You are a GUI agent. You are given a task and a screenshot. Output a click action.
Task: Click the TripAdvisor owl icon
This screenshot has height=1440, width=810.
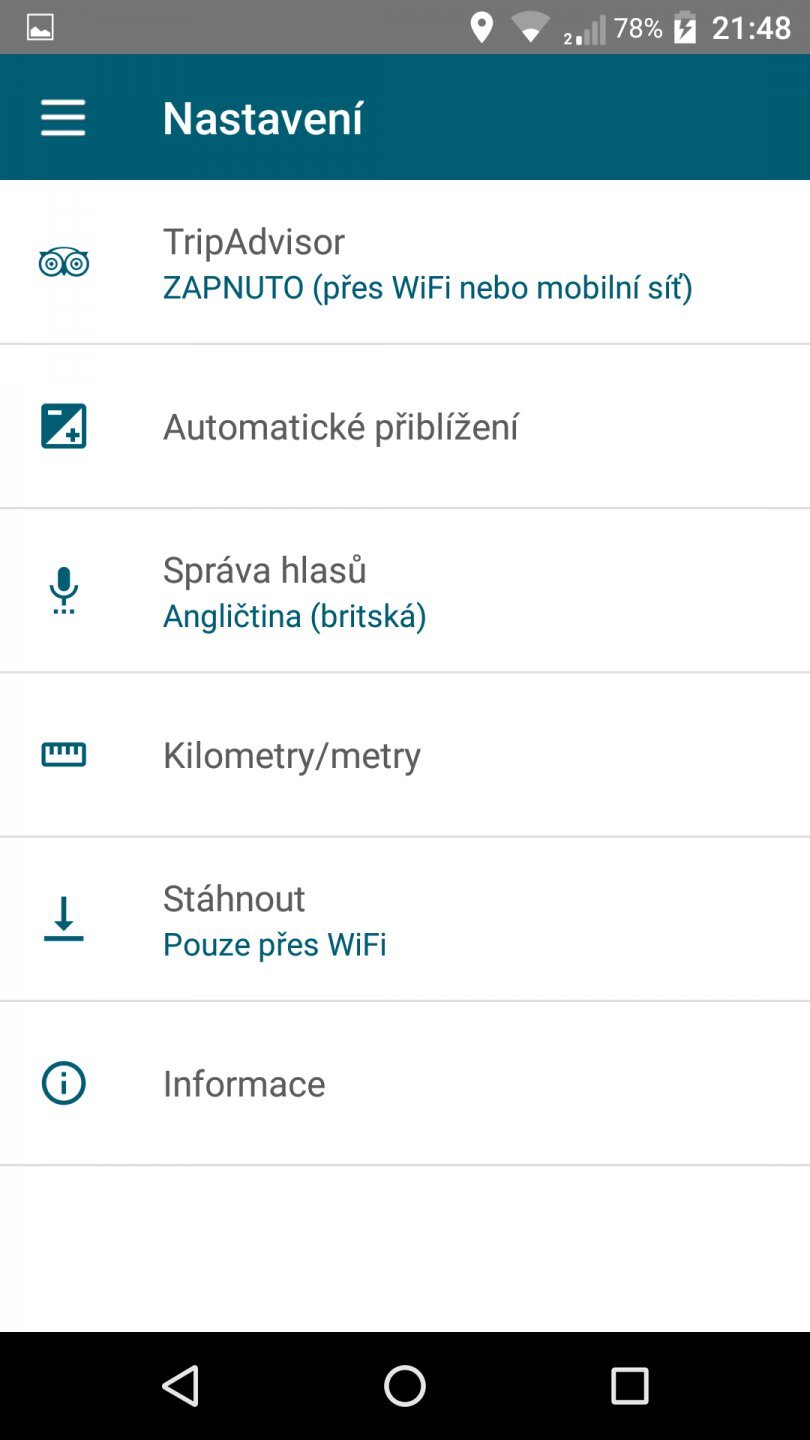tap(63, 263)
